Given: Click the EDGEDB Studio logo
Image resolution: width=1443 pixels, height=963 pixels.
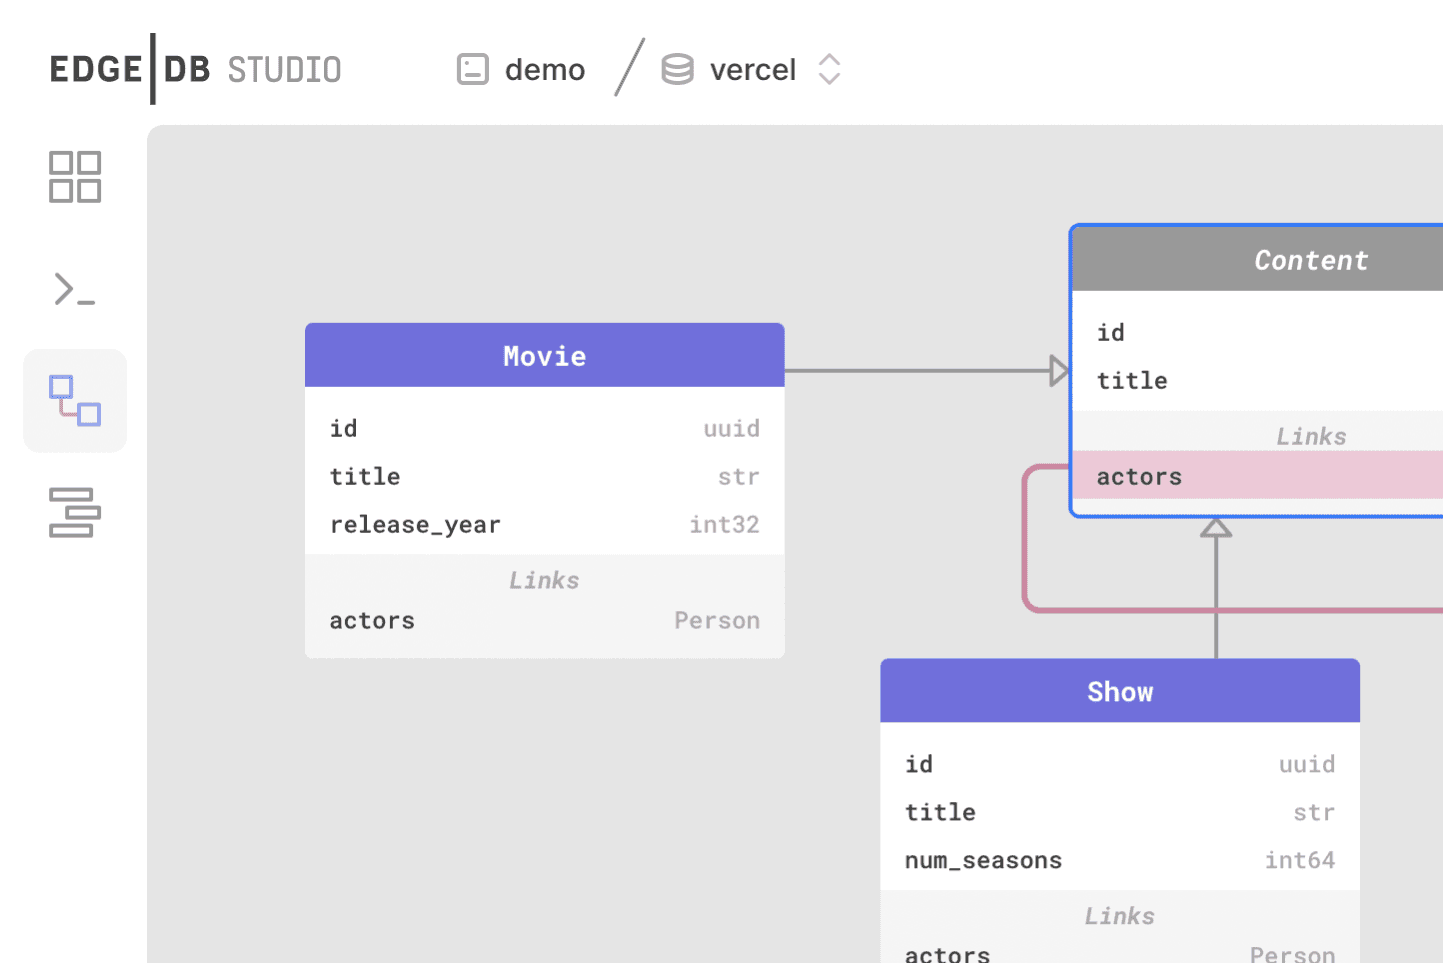Looking at the screenshot, I should point(194,69).
